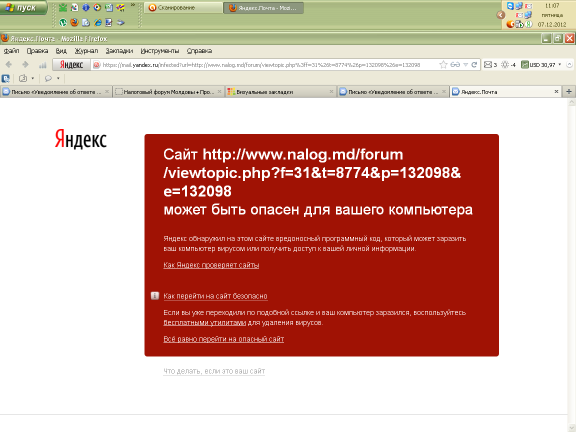Open the Закладки menu
Screen dimensions: 576x432
click(x=119, y=51)
